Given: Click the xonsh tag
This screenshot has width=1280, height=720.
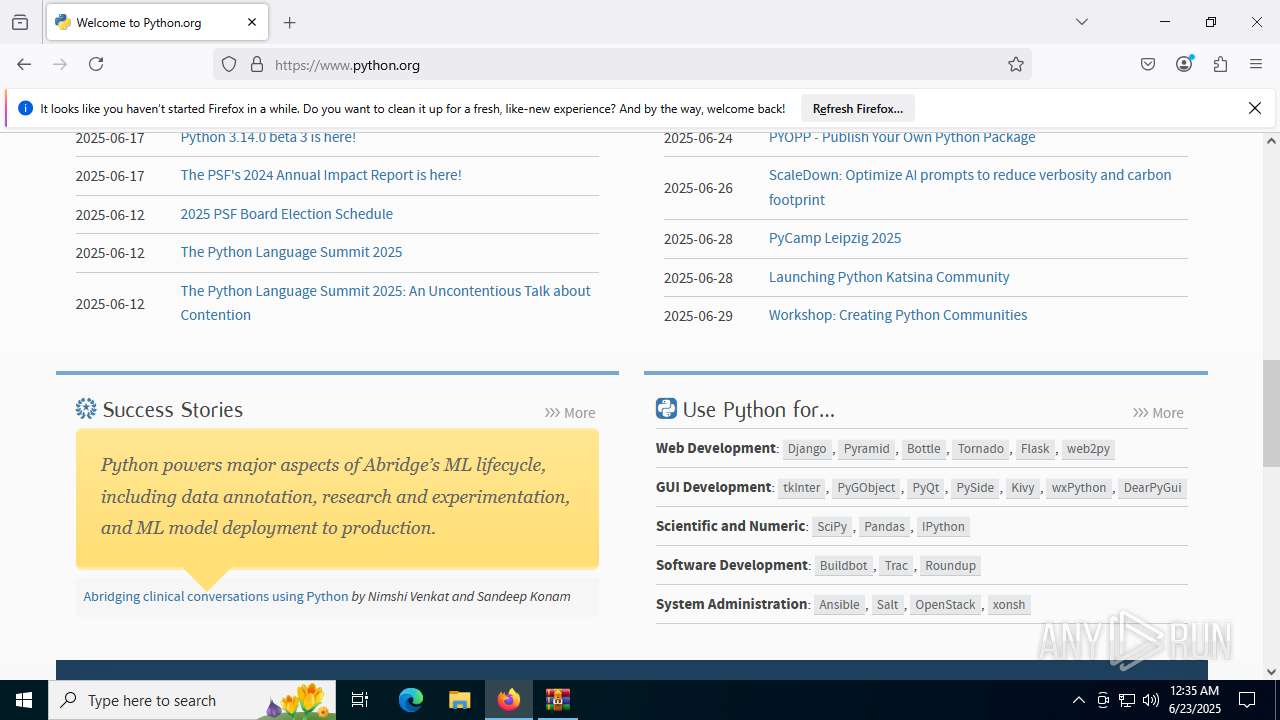Looking at the screenshot, I should point(1009,605).
